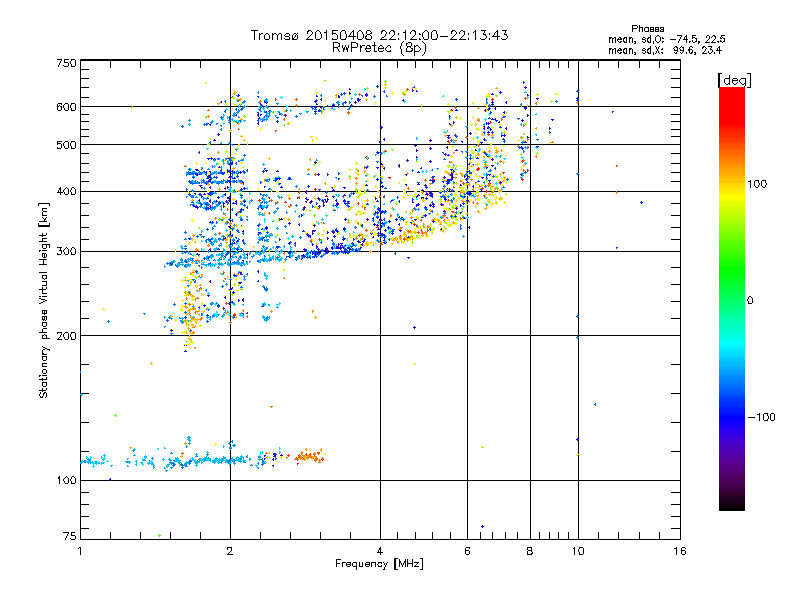Click the x-axis tick label '16'

point(680,551)
